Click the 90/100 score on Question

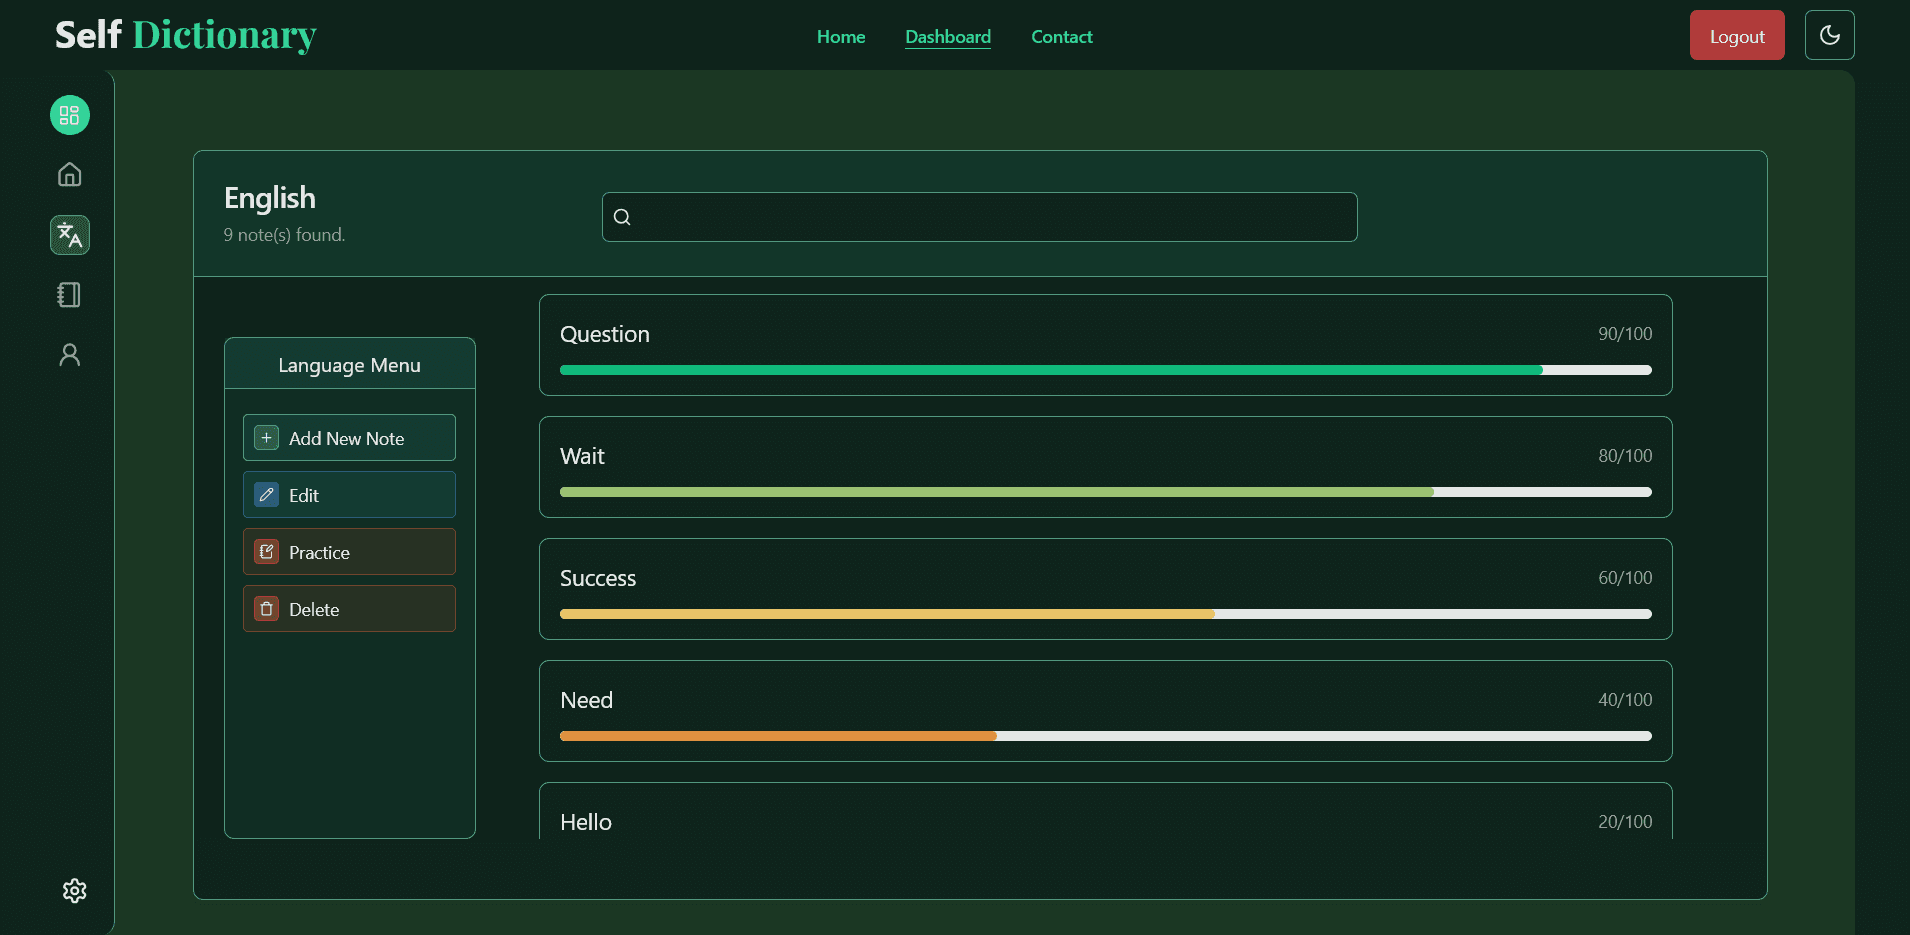click(1625, 334)
